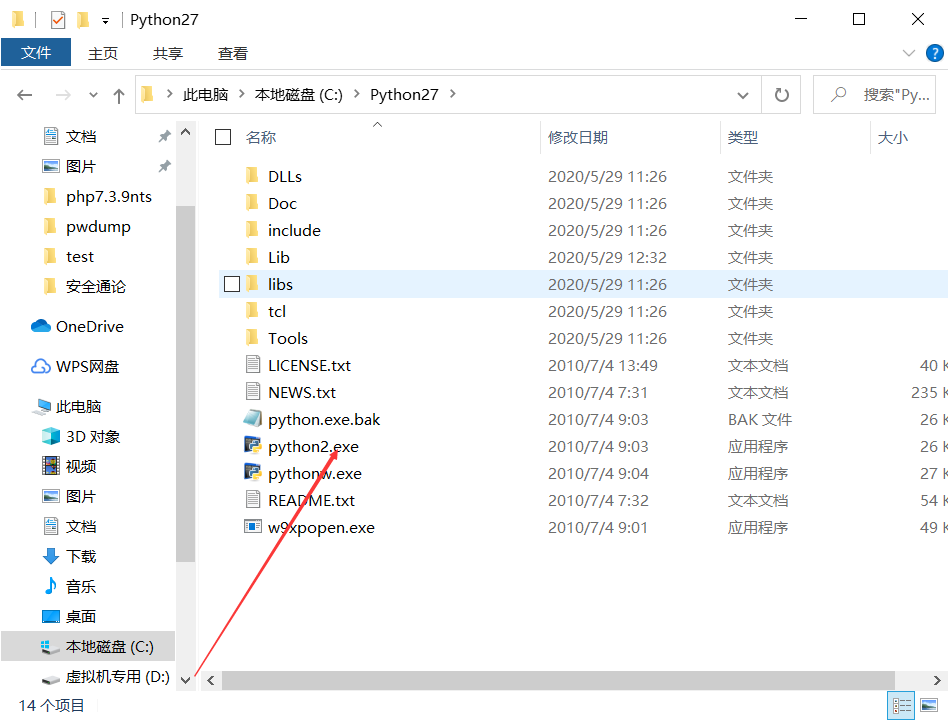Switch to details view in status bar
This screenshot has height=721, width=949.
[900, 705]
